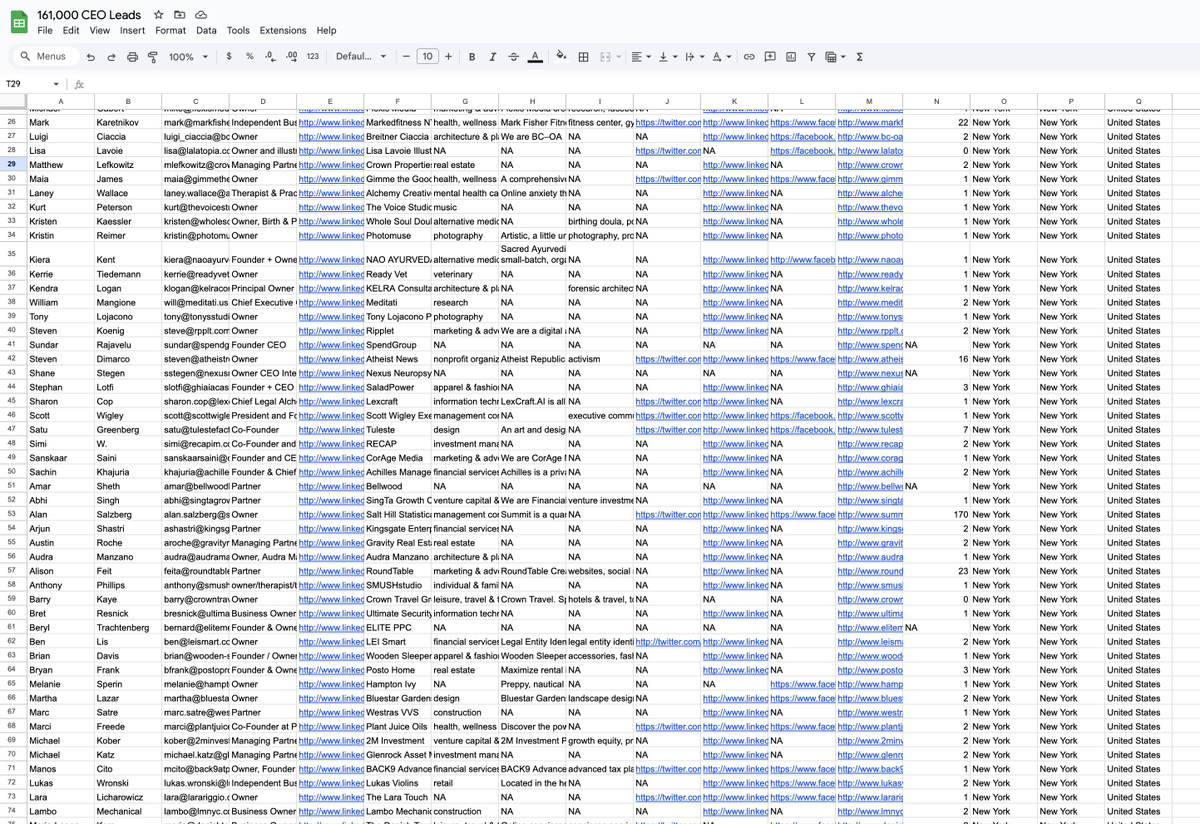Open the Format menu
The height and width of the screenshot is (824, 1200).
(x=170, y=31)
